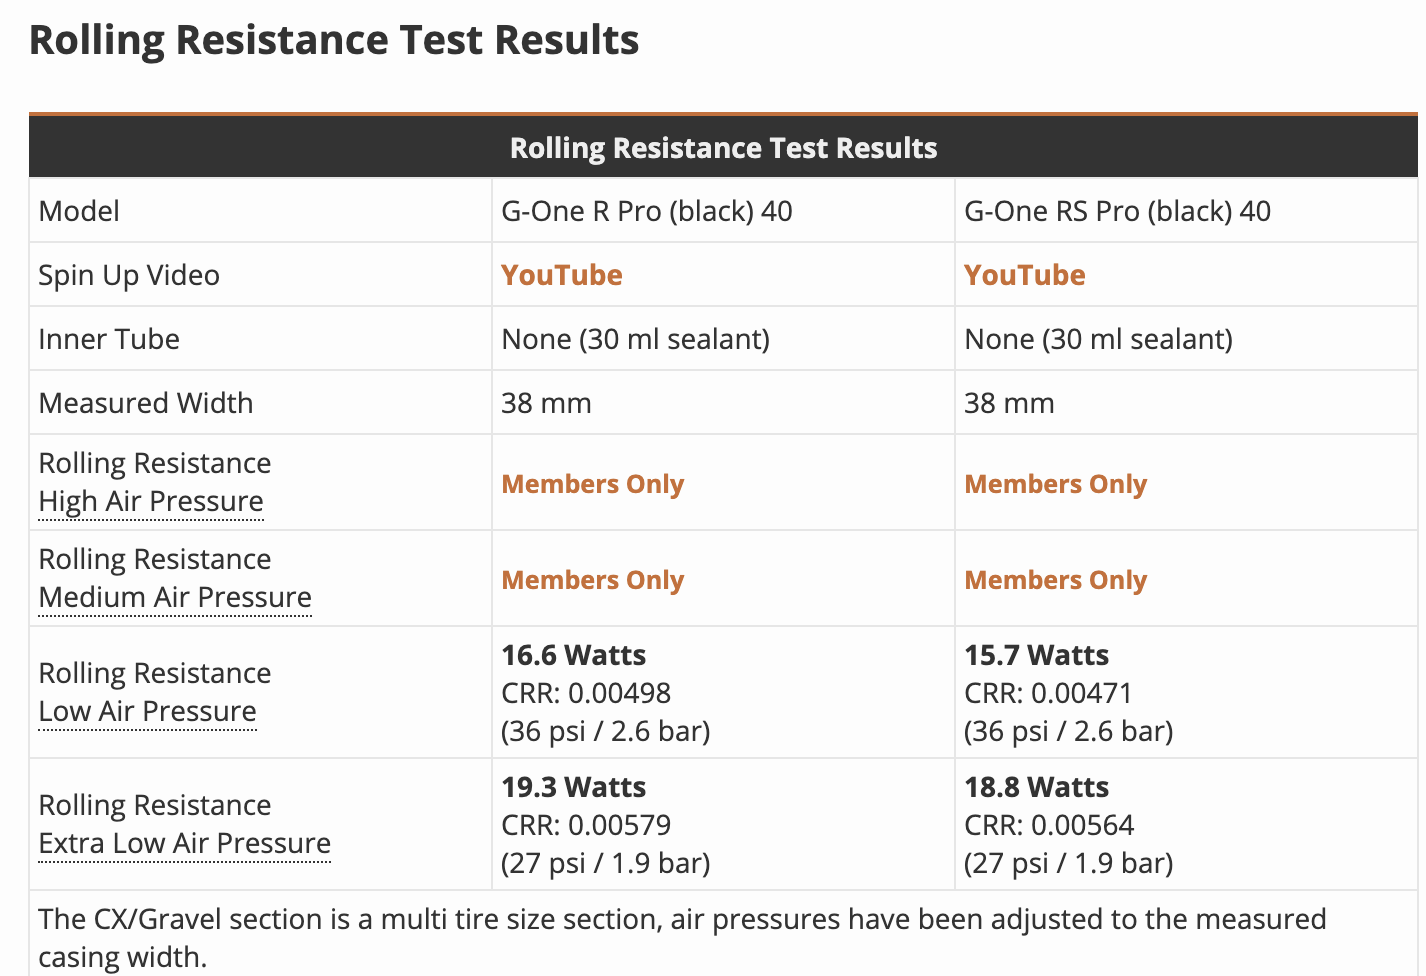Click Members Only for RS Pro high pressure
This screenshot has height=976, width=1426.
(x=1055, y=484)
